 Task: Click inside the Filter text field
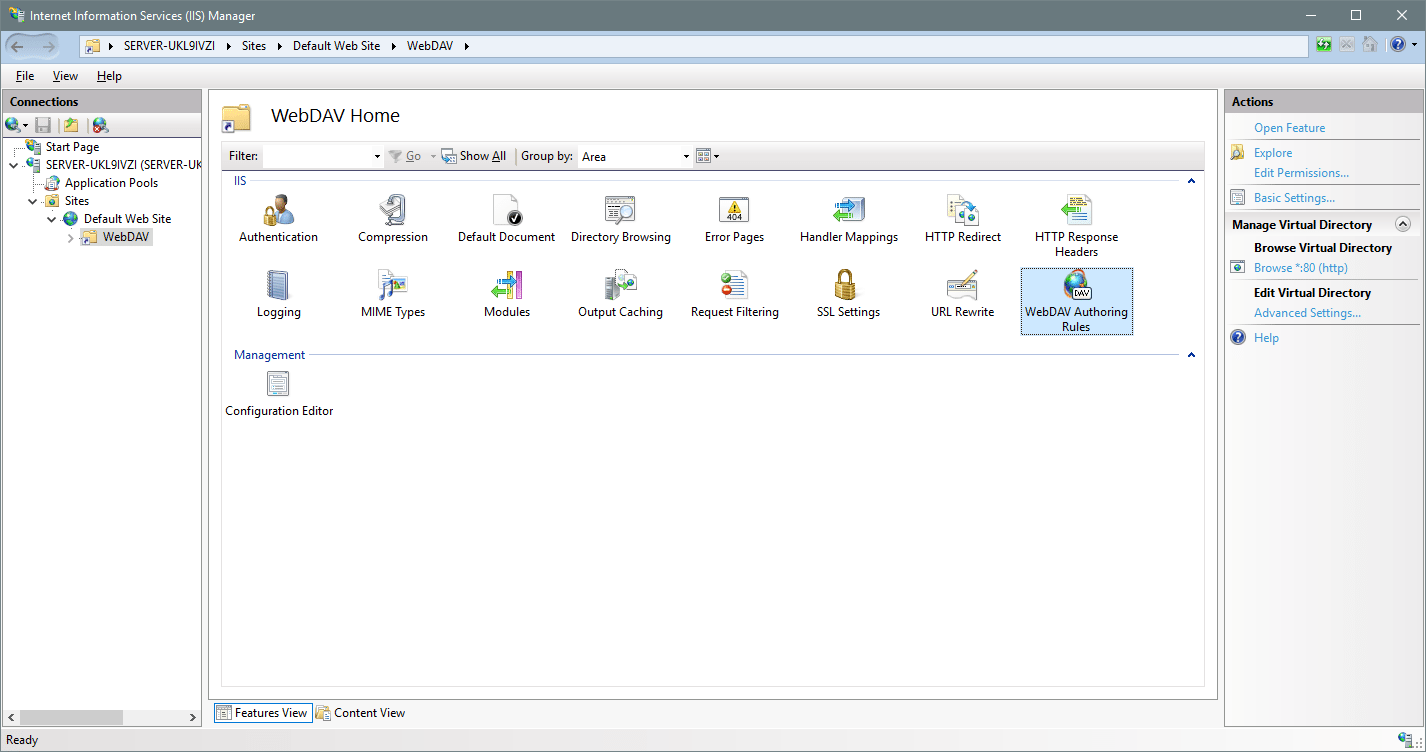(315, 157)
